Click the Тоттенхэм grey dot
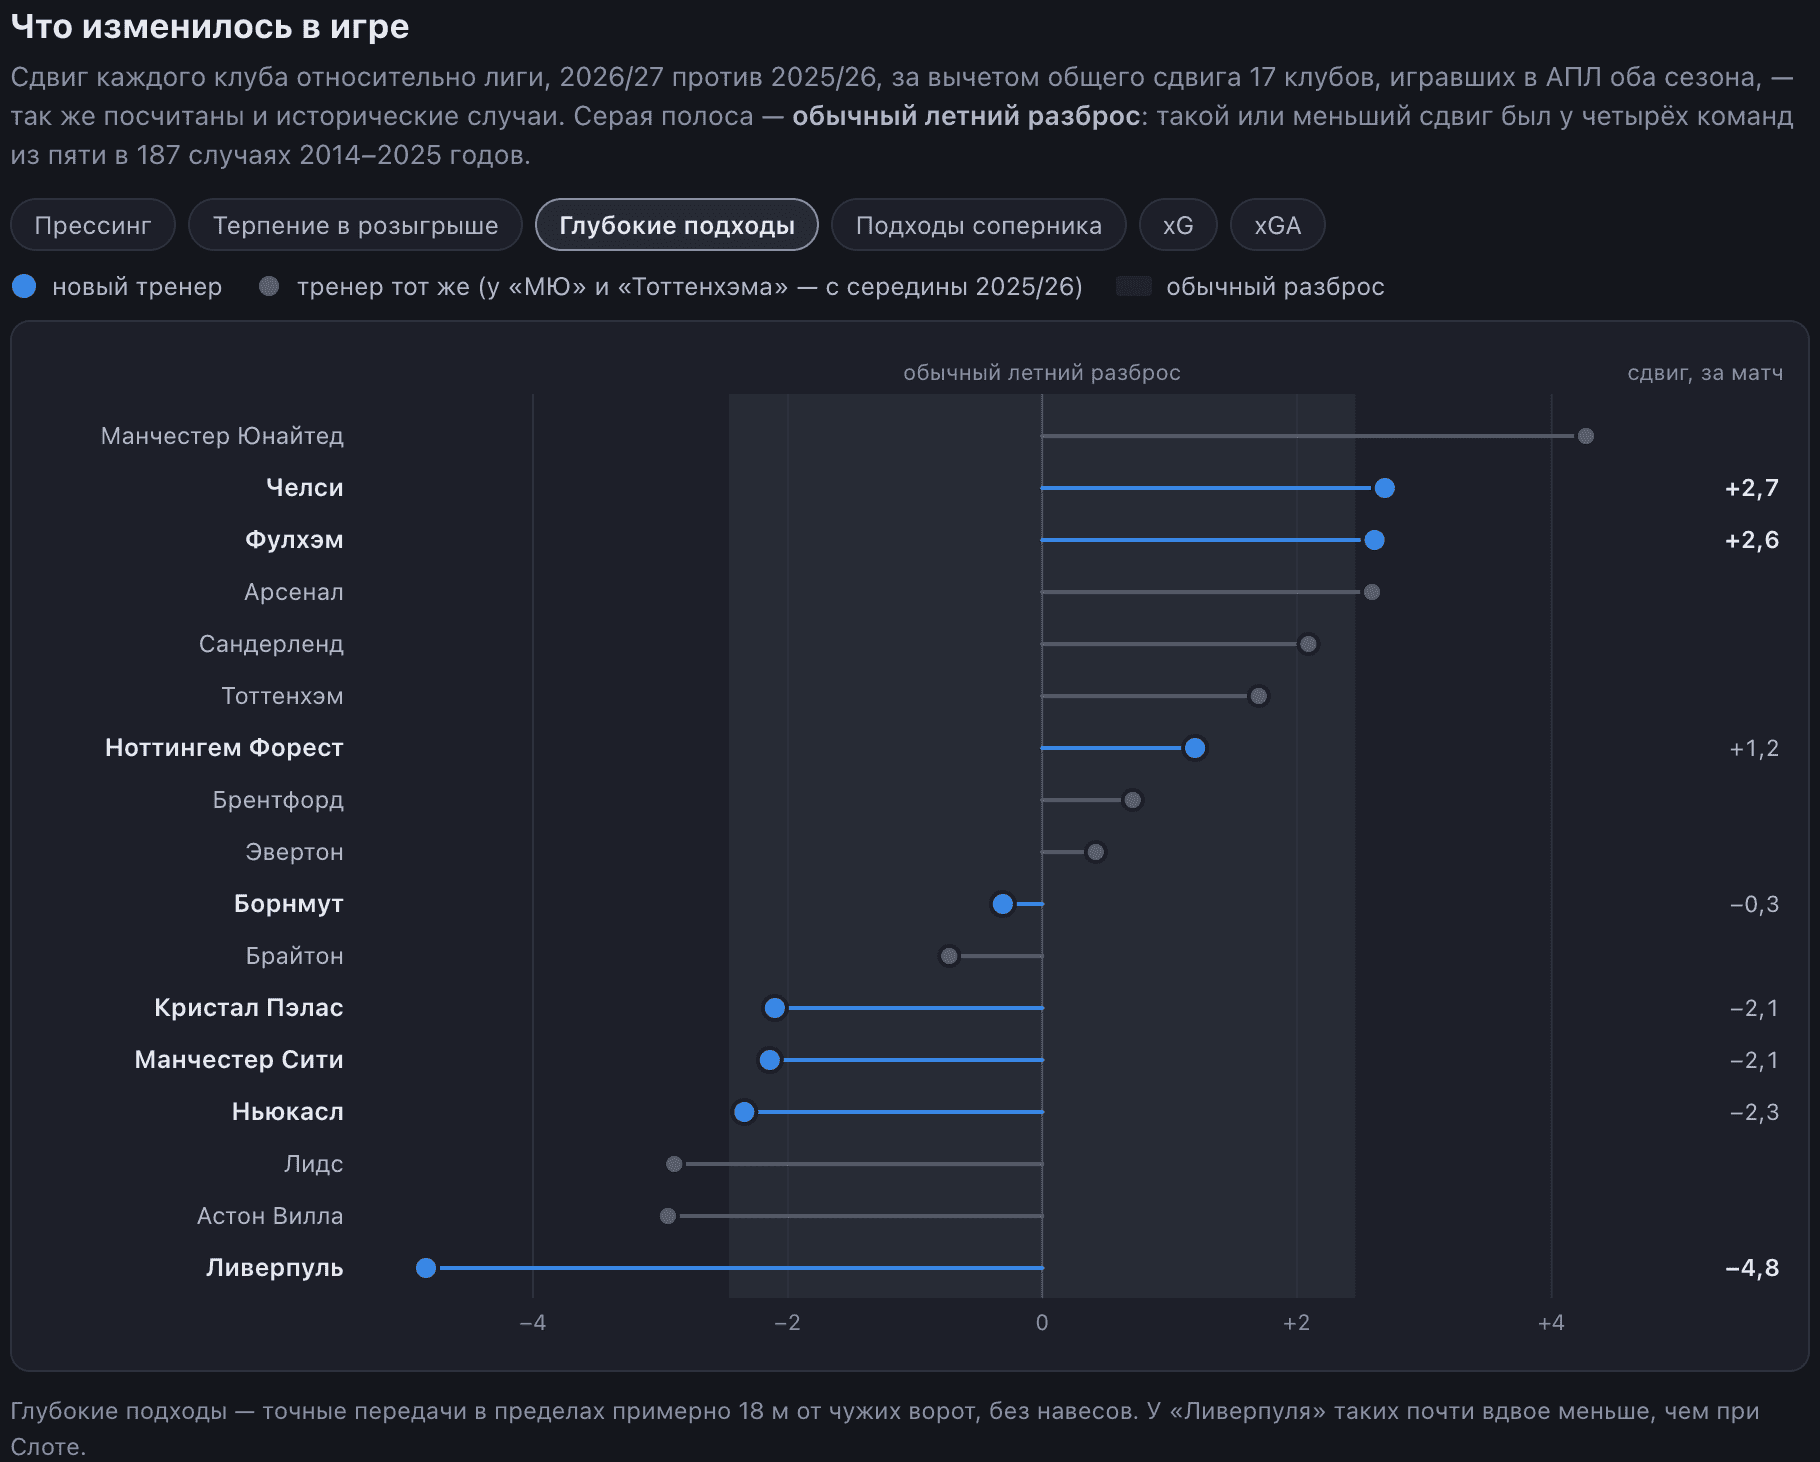Viewport: 1820px width, 1462px height. click(x=1259, y=696)
